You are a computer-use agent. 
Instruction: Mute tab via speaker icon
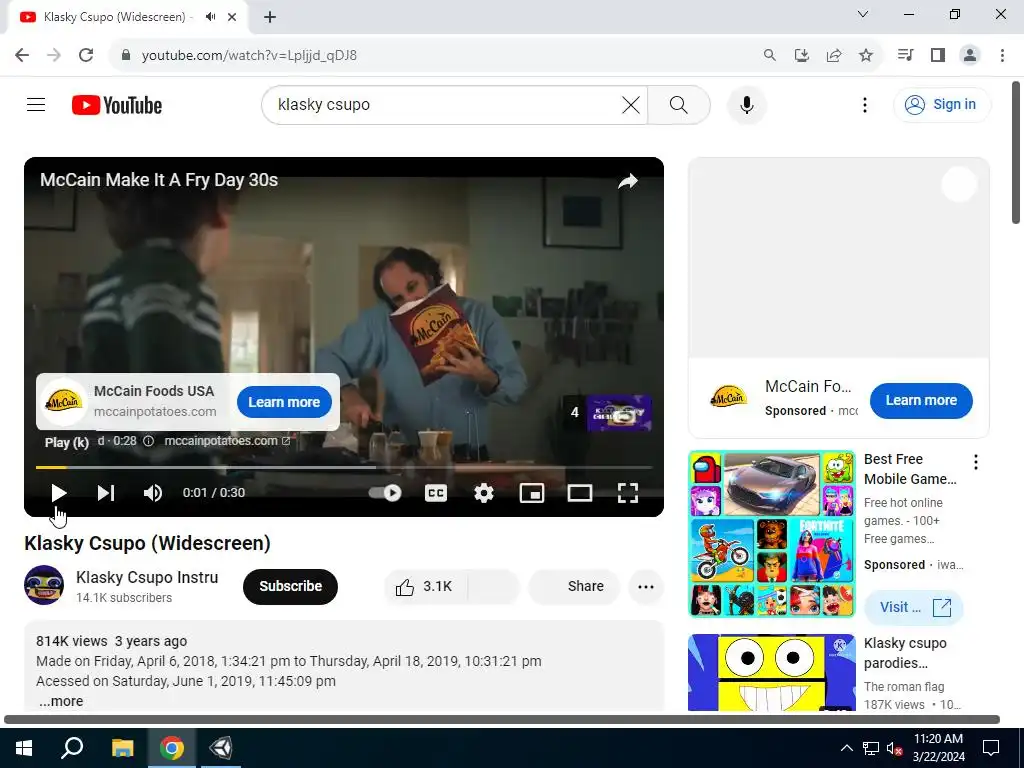(x=210, y=17)
